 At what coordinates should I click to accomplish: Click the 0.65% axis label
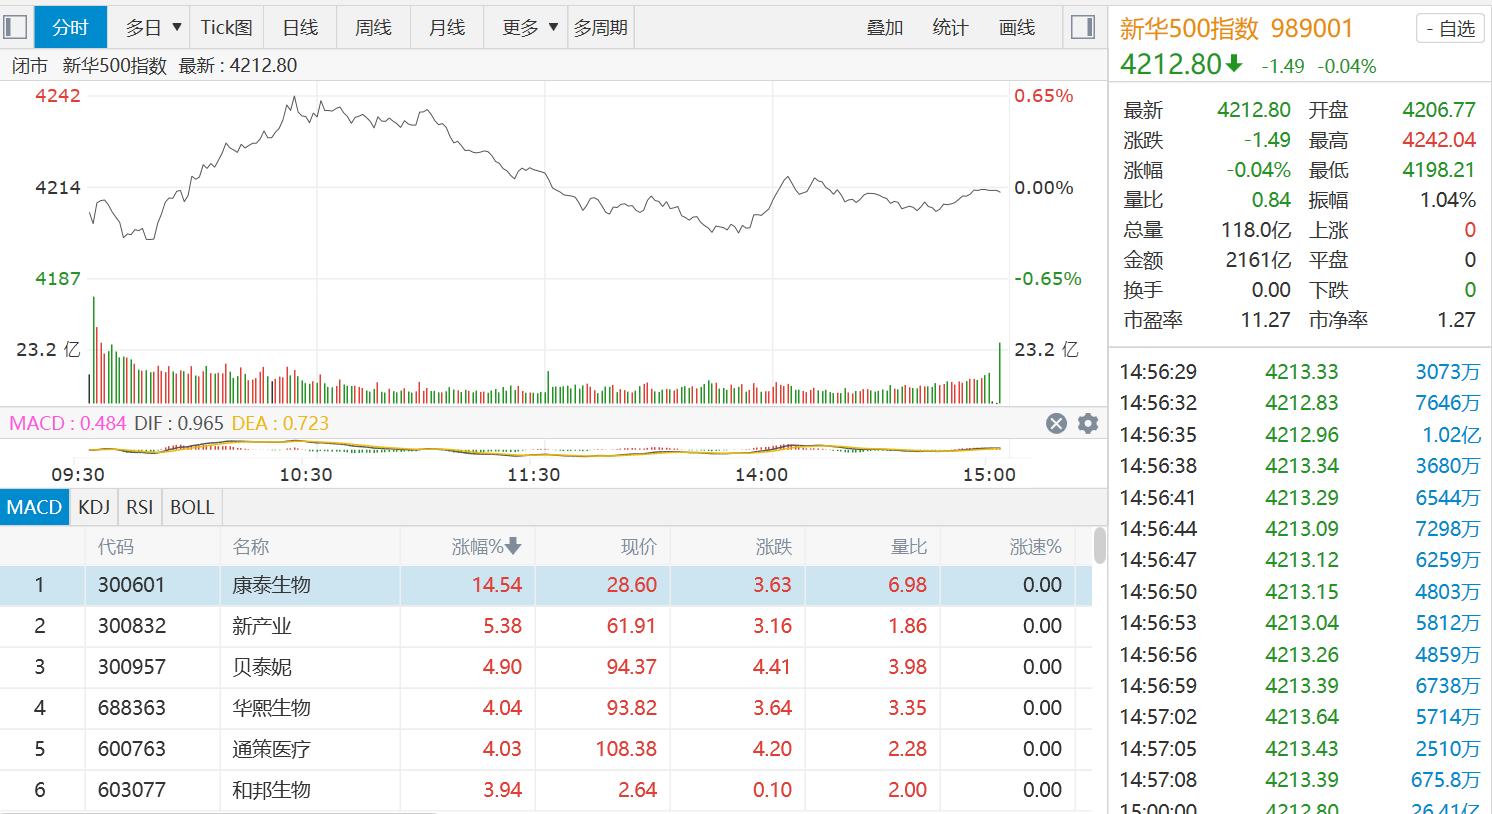pyautogui.click(x=1043, y=96)
